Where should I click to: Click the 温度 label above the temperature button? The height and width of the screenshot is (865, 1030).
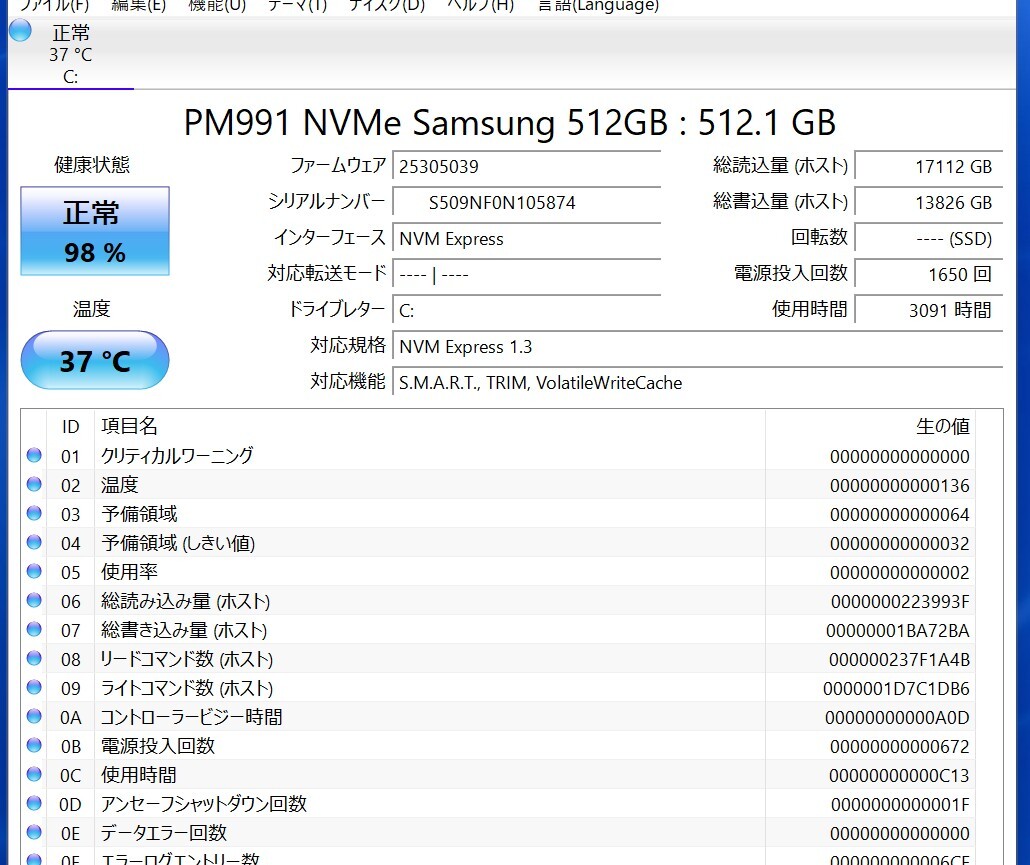click(x=91, y=308)
